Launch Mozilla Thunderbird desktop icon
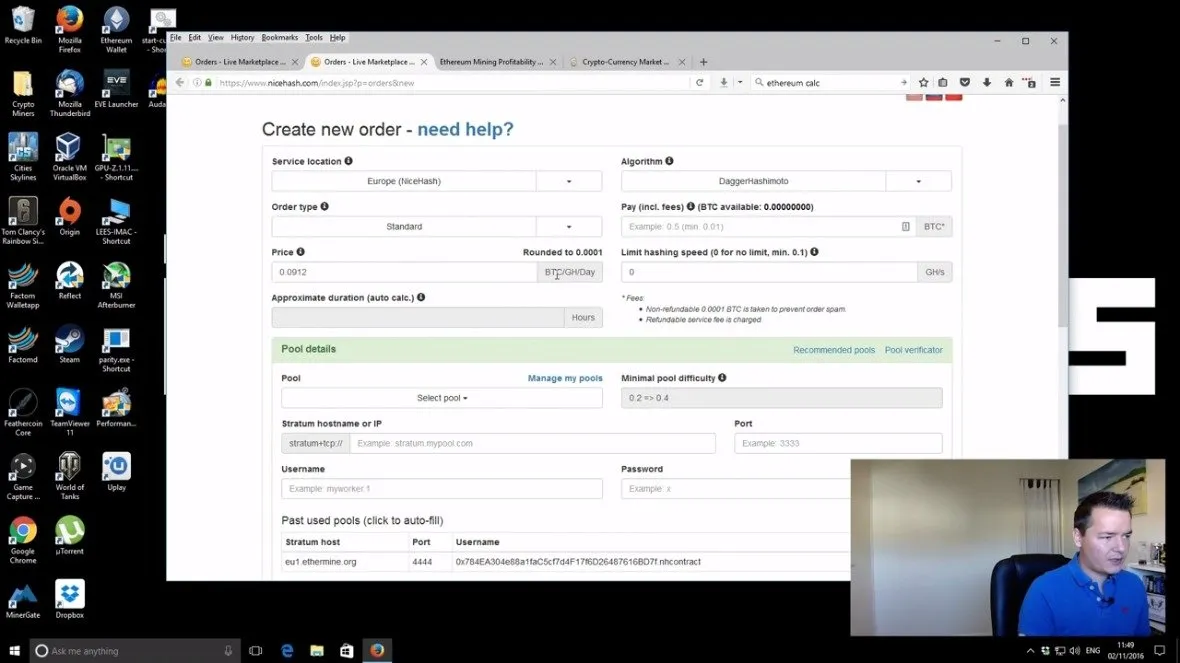Viewport: 1180px width, 663px height. pos(69,93)
